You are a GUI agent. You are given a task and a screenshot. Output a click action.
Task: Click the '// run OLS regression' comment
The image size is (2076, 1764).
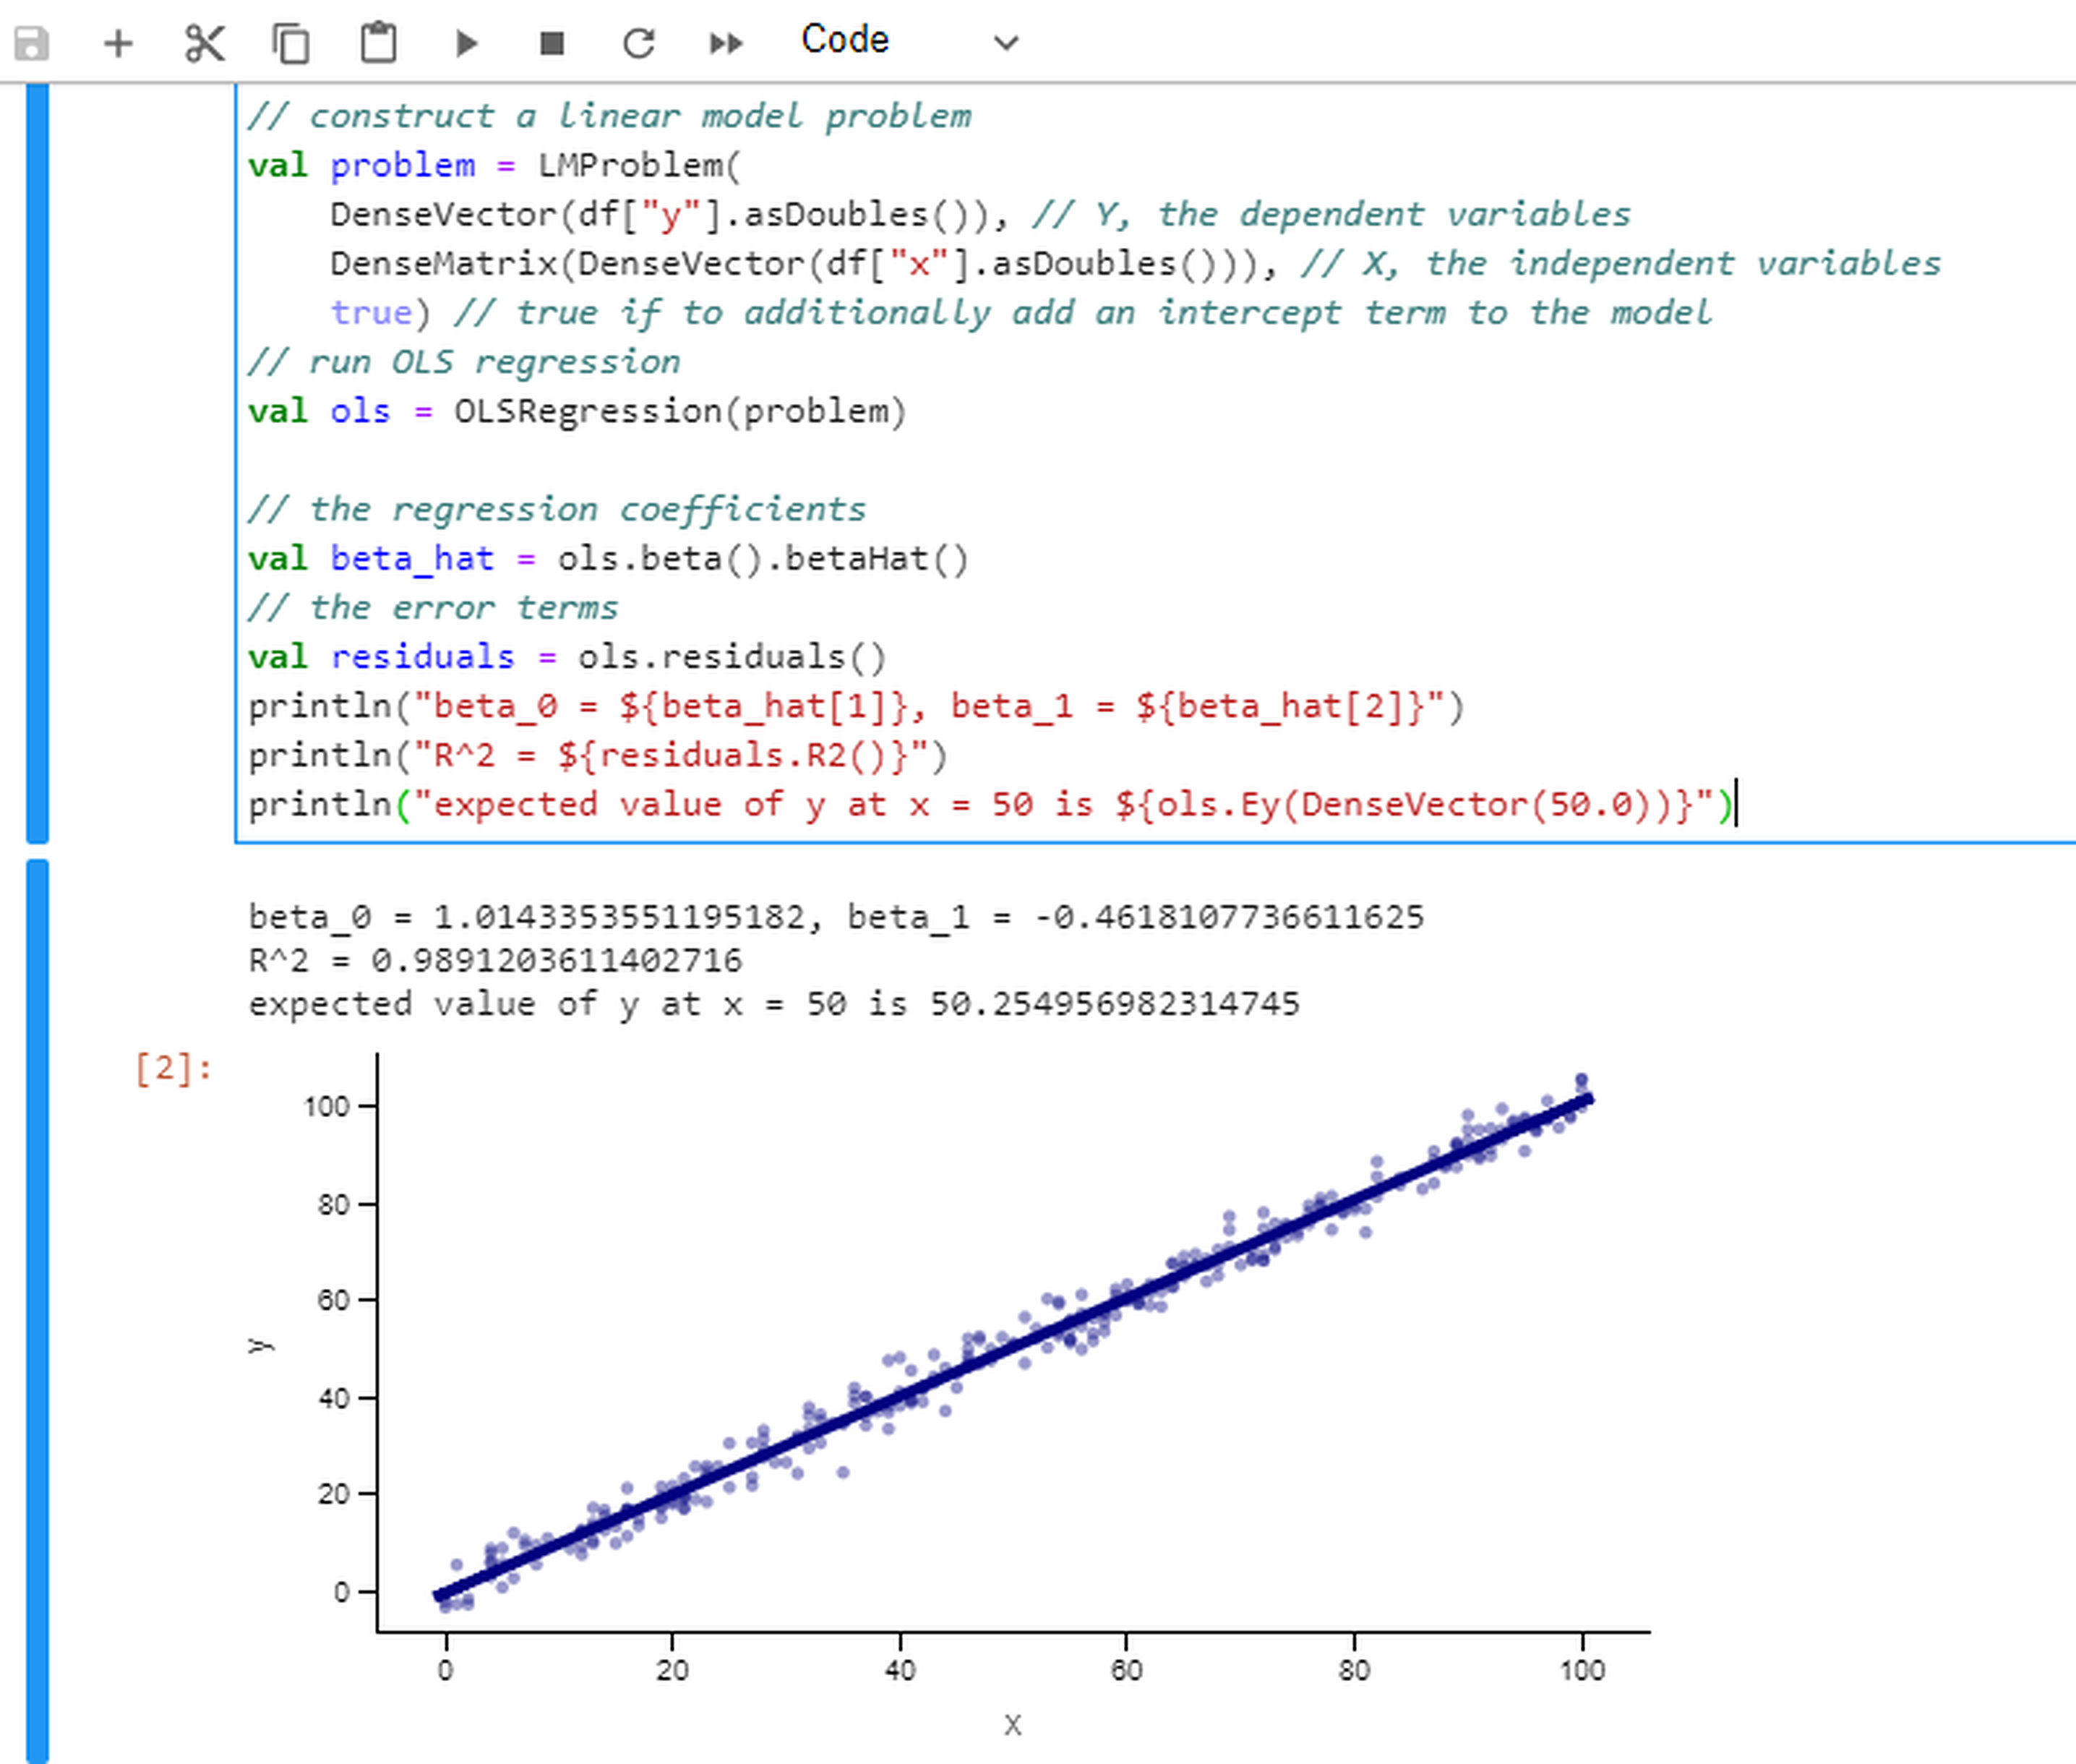464,362
